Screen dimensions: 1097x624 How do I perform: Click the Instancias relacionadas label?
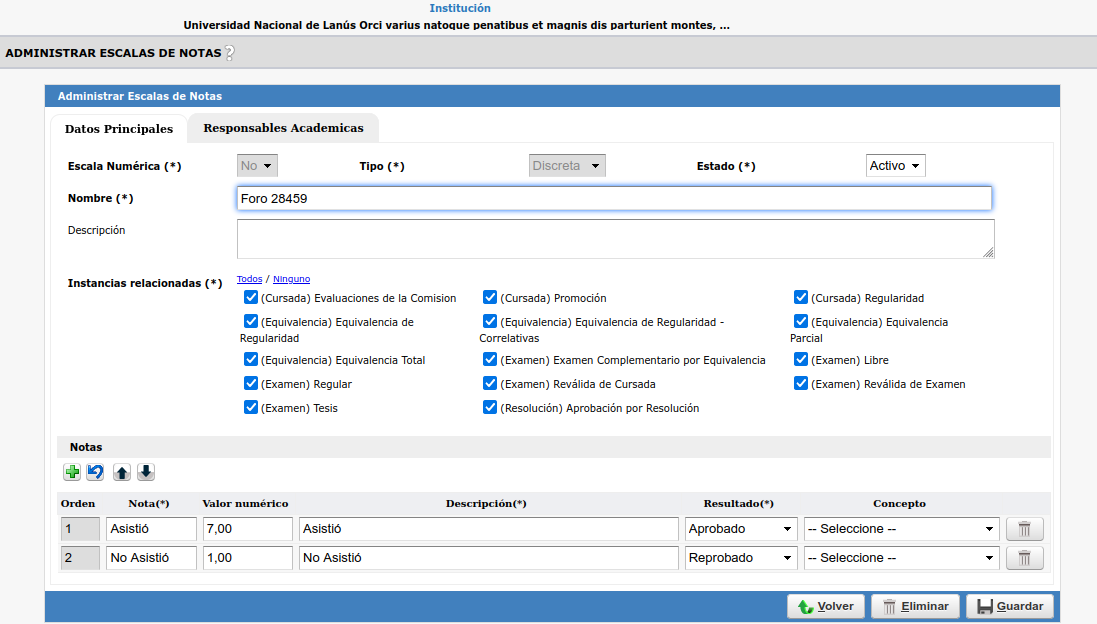[x=145, y=283]
